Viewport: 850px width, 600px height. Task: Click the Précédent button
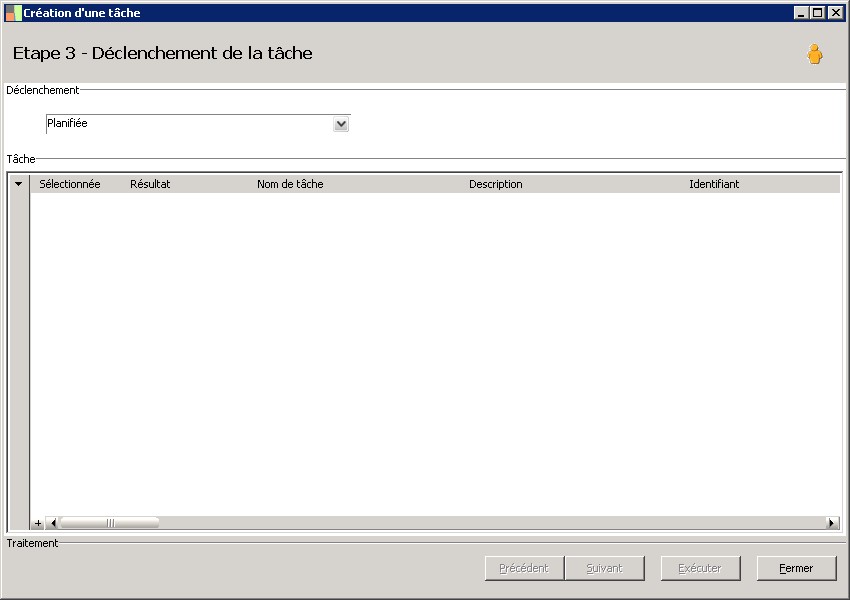tap(524, 568)
